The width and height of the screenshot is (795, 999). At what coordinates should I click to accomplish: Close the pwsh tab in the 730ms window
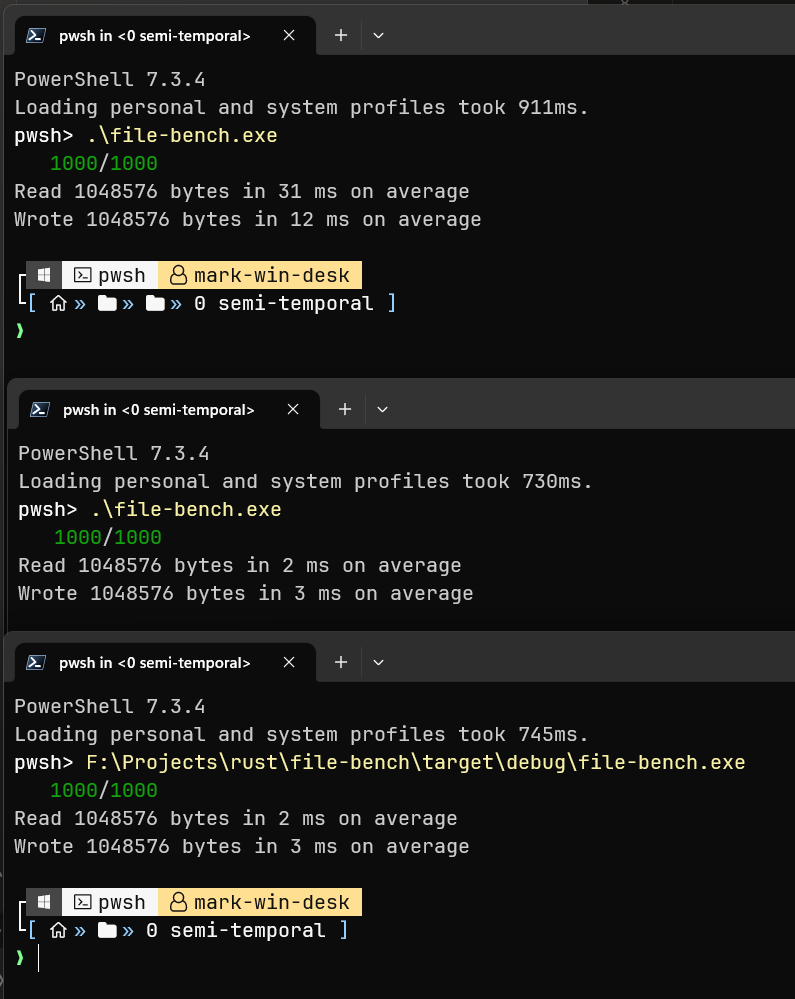click(292, 410)
